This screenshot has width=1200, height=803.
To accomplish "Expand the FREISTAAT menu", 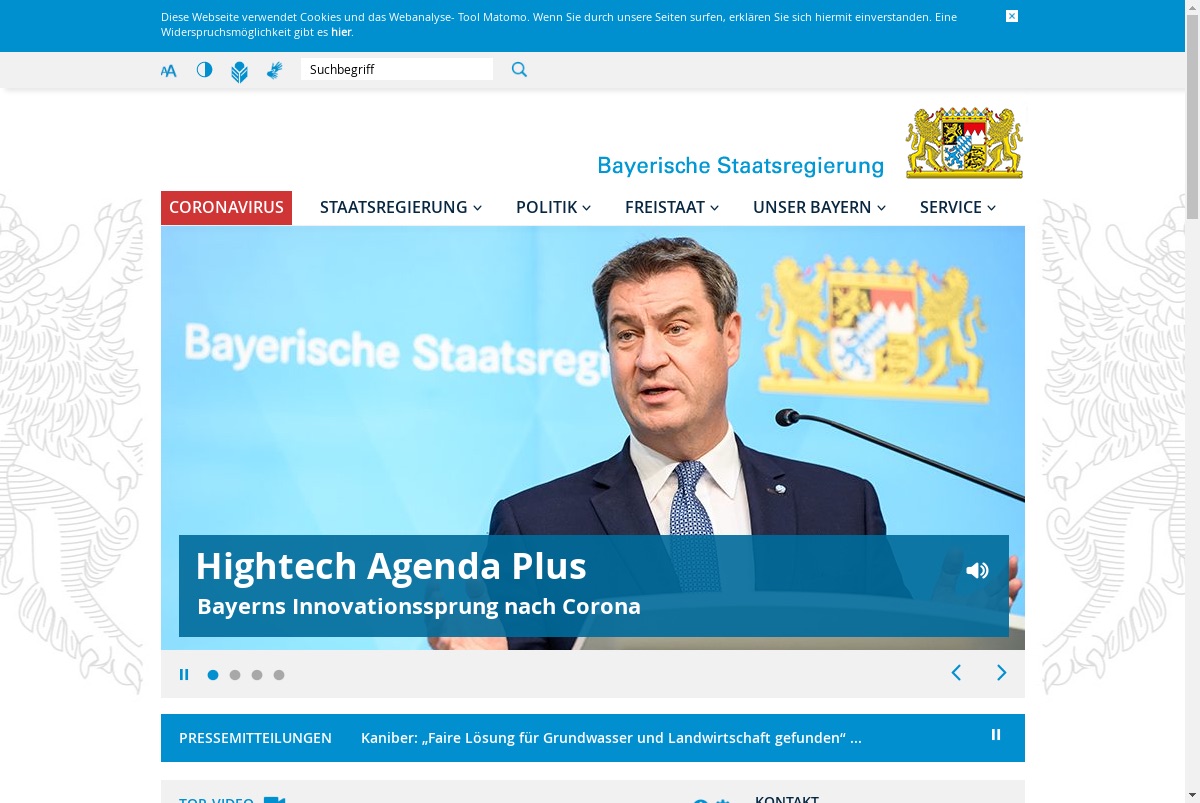I will coord(672,208).
